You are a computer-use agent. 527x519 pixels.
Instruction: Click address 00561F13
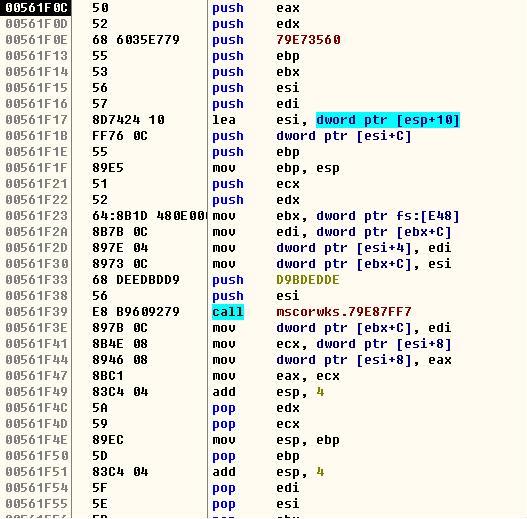coord(36,56)
